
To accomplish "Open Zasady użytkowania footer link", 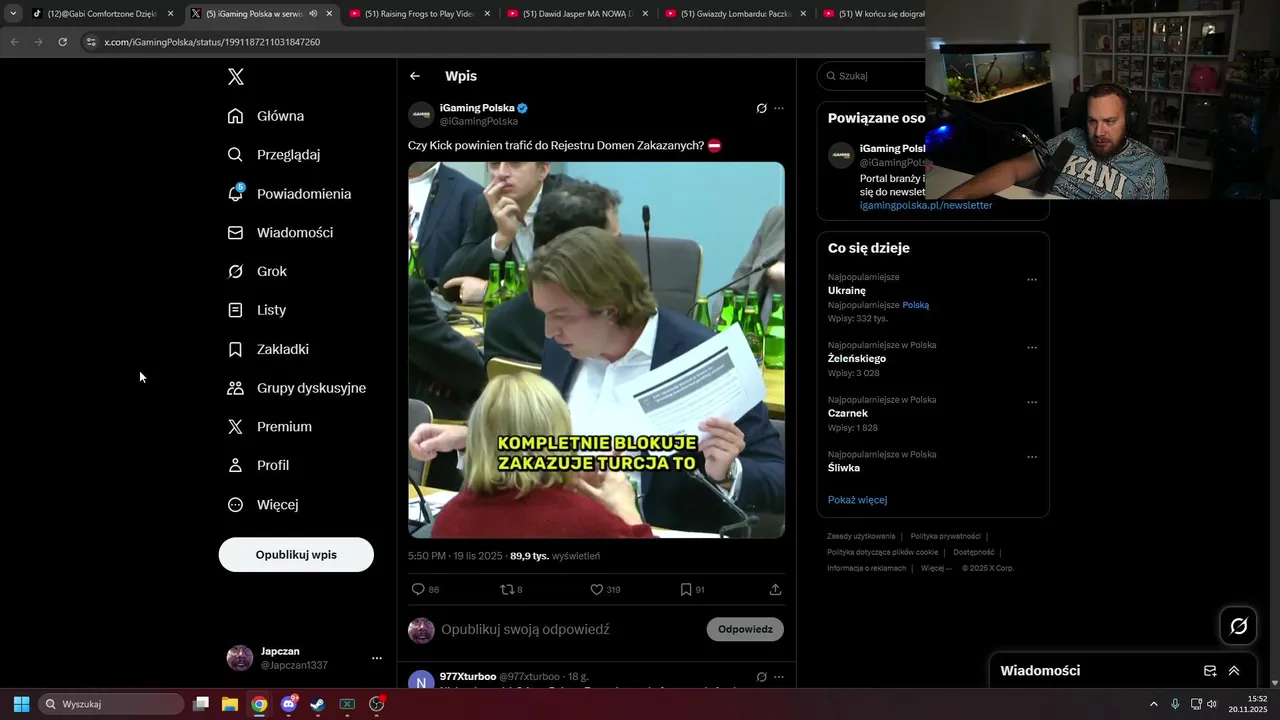I will click(x=861, y=536).
